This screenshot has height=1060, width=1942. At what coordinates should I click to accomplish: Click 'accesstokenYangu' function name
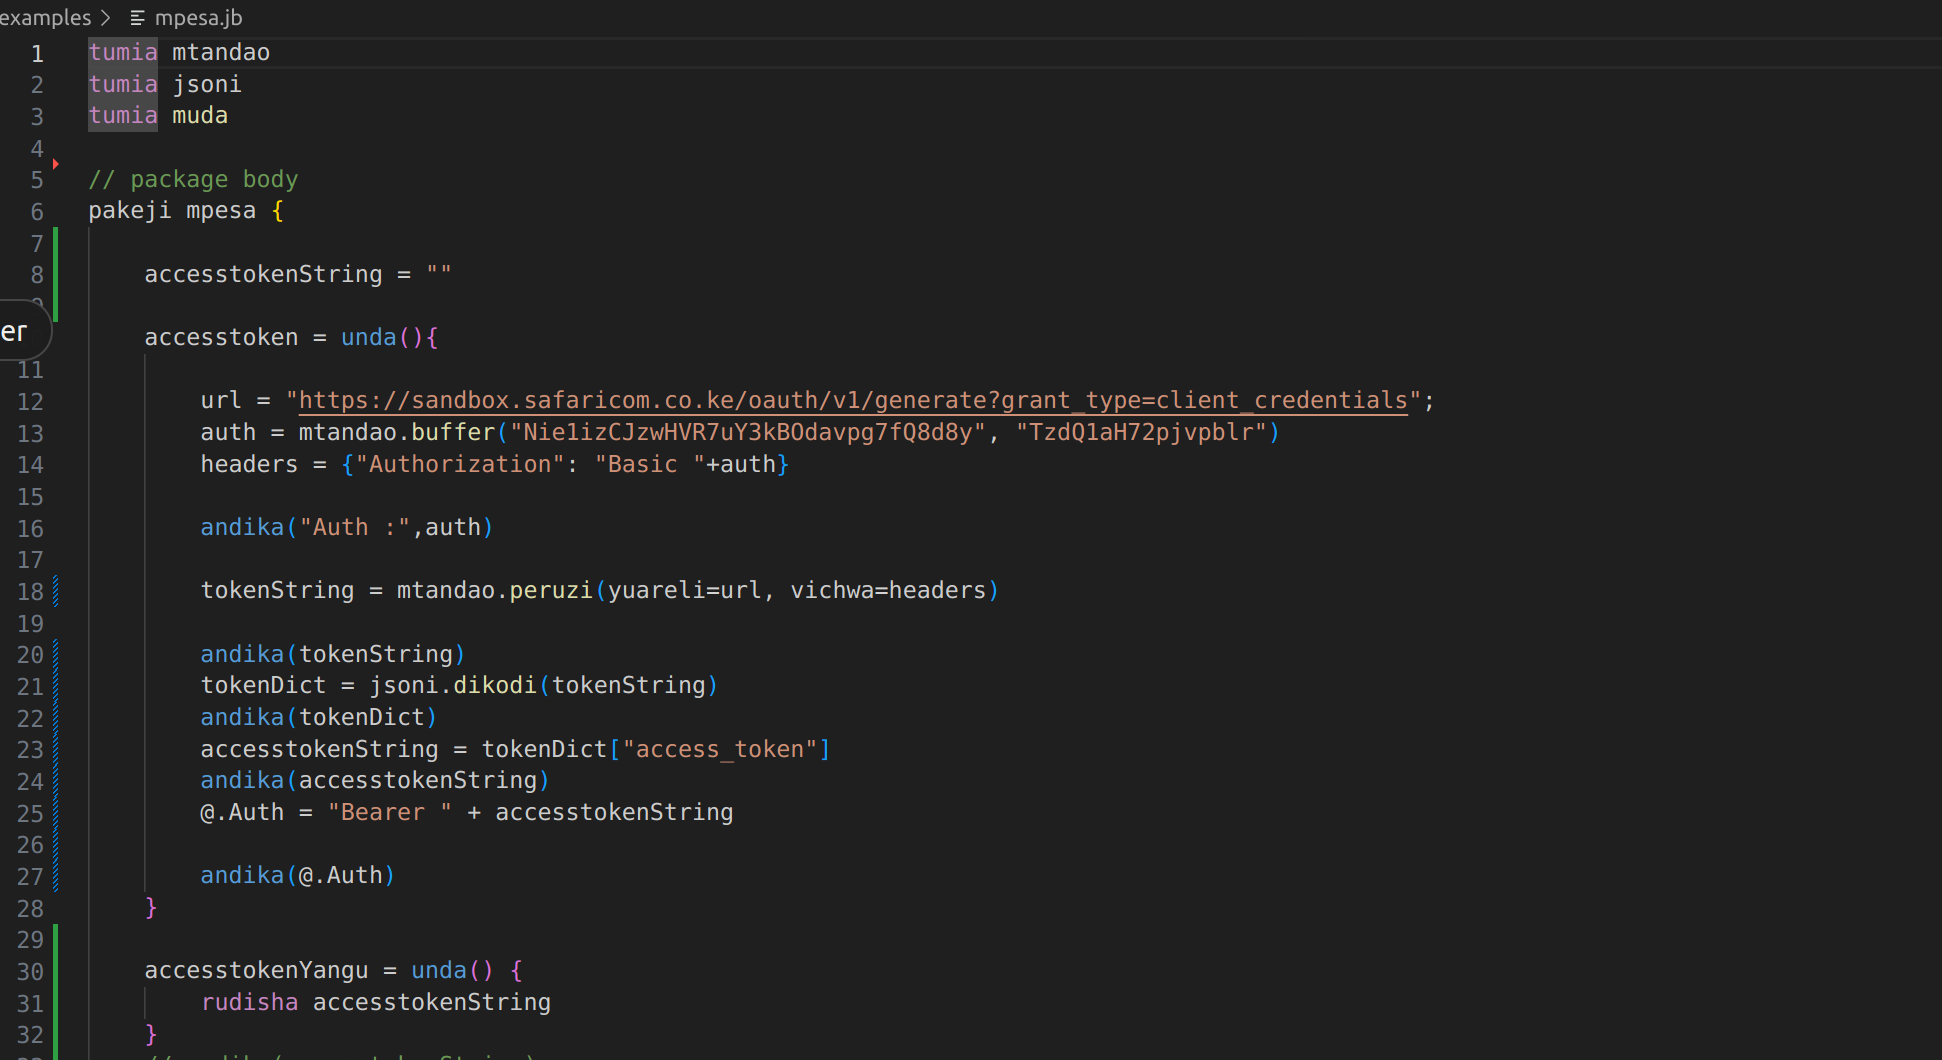pyautogui.click(x=256, y=970)
